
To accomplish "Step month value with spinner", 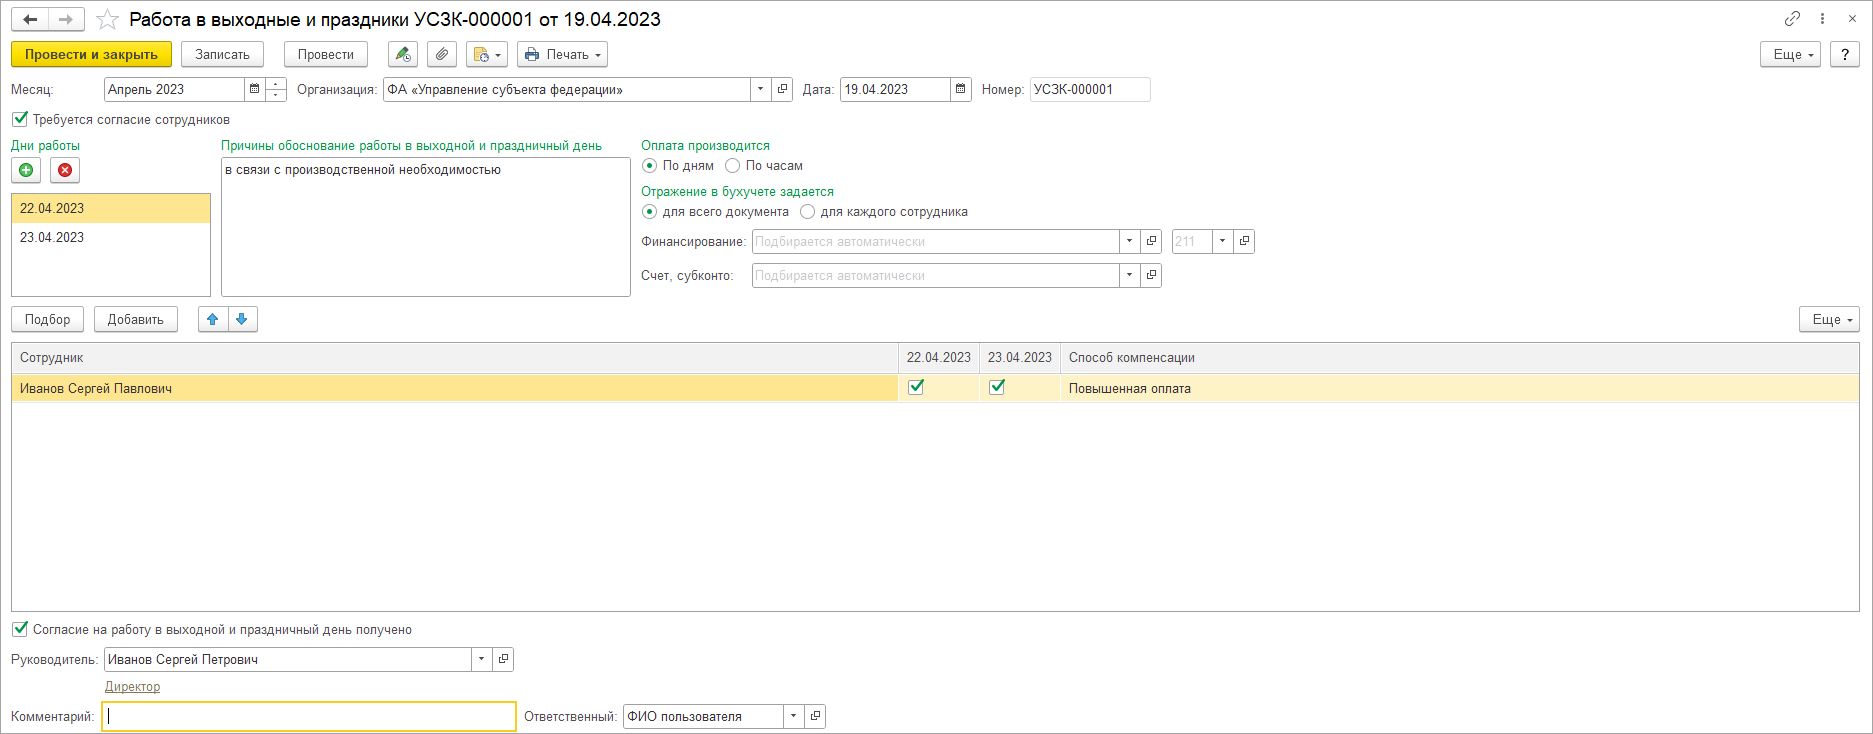I will pos(276,89).
